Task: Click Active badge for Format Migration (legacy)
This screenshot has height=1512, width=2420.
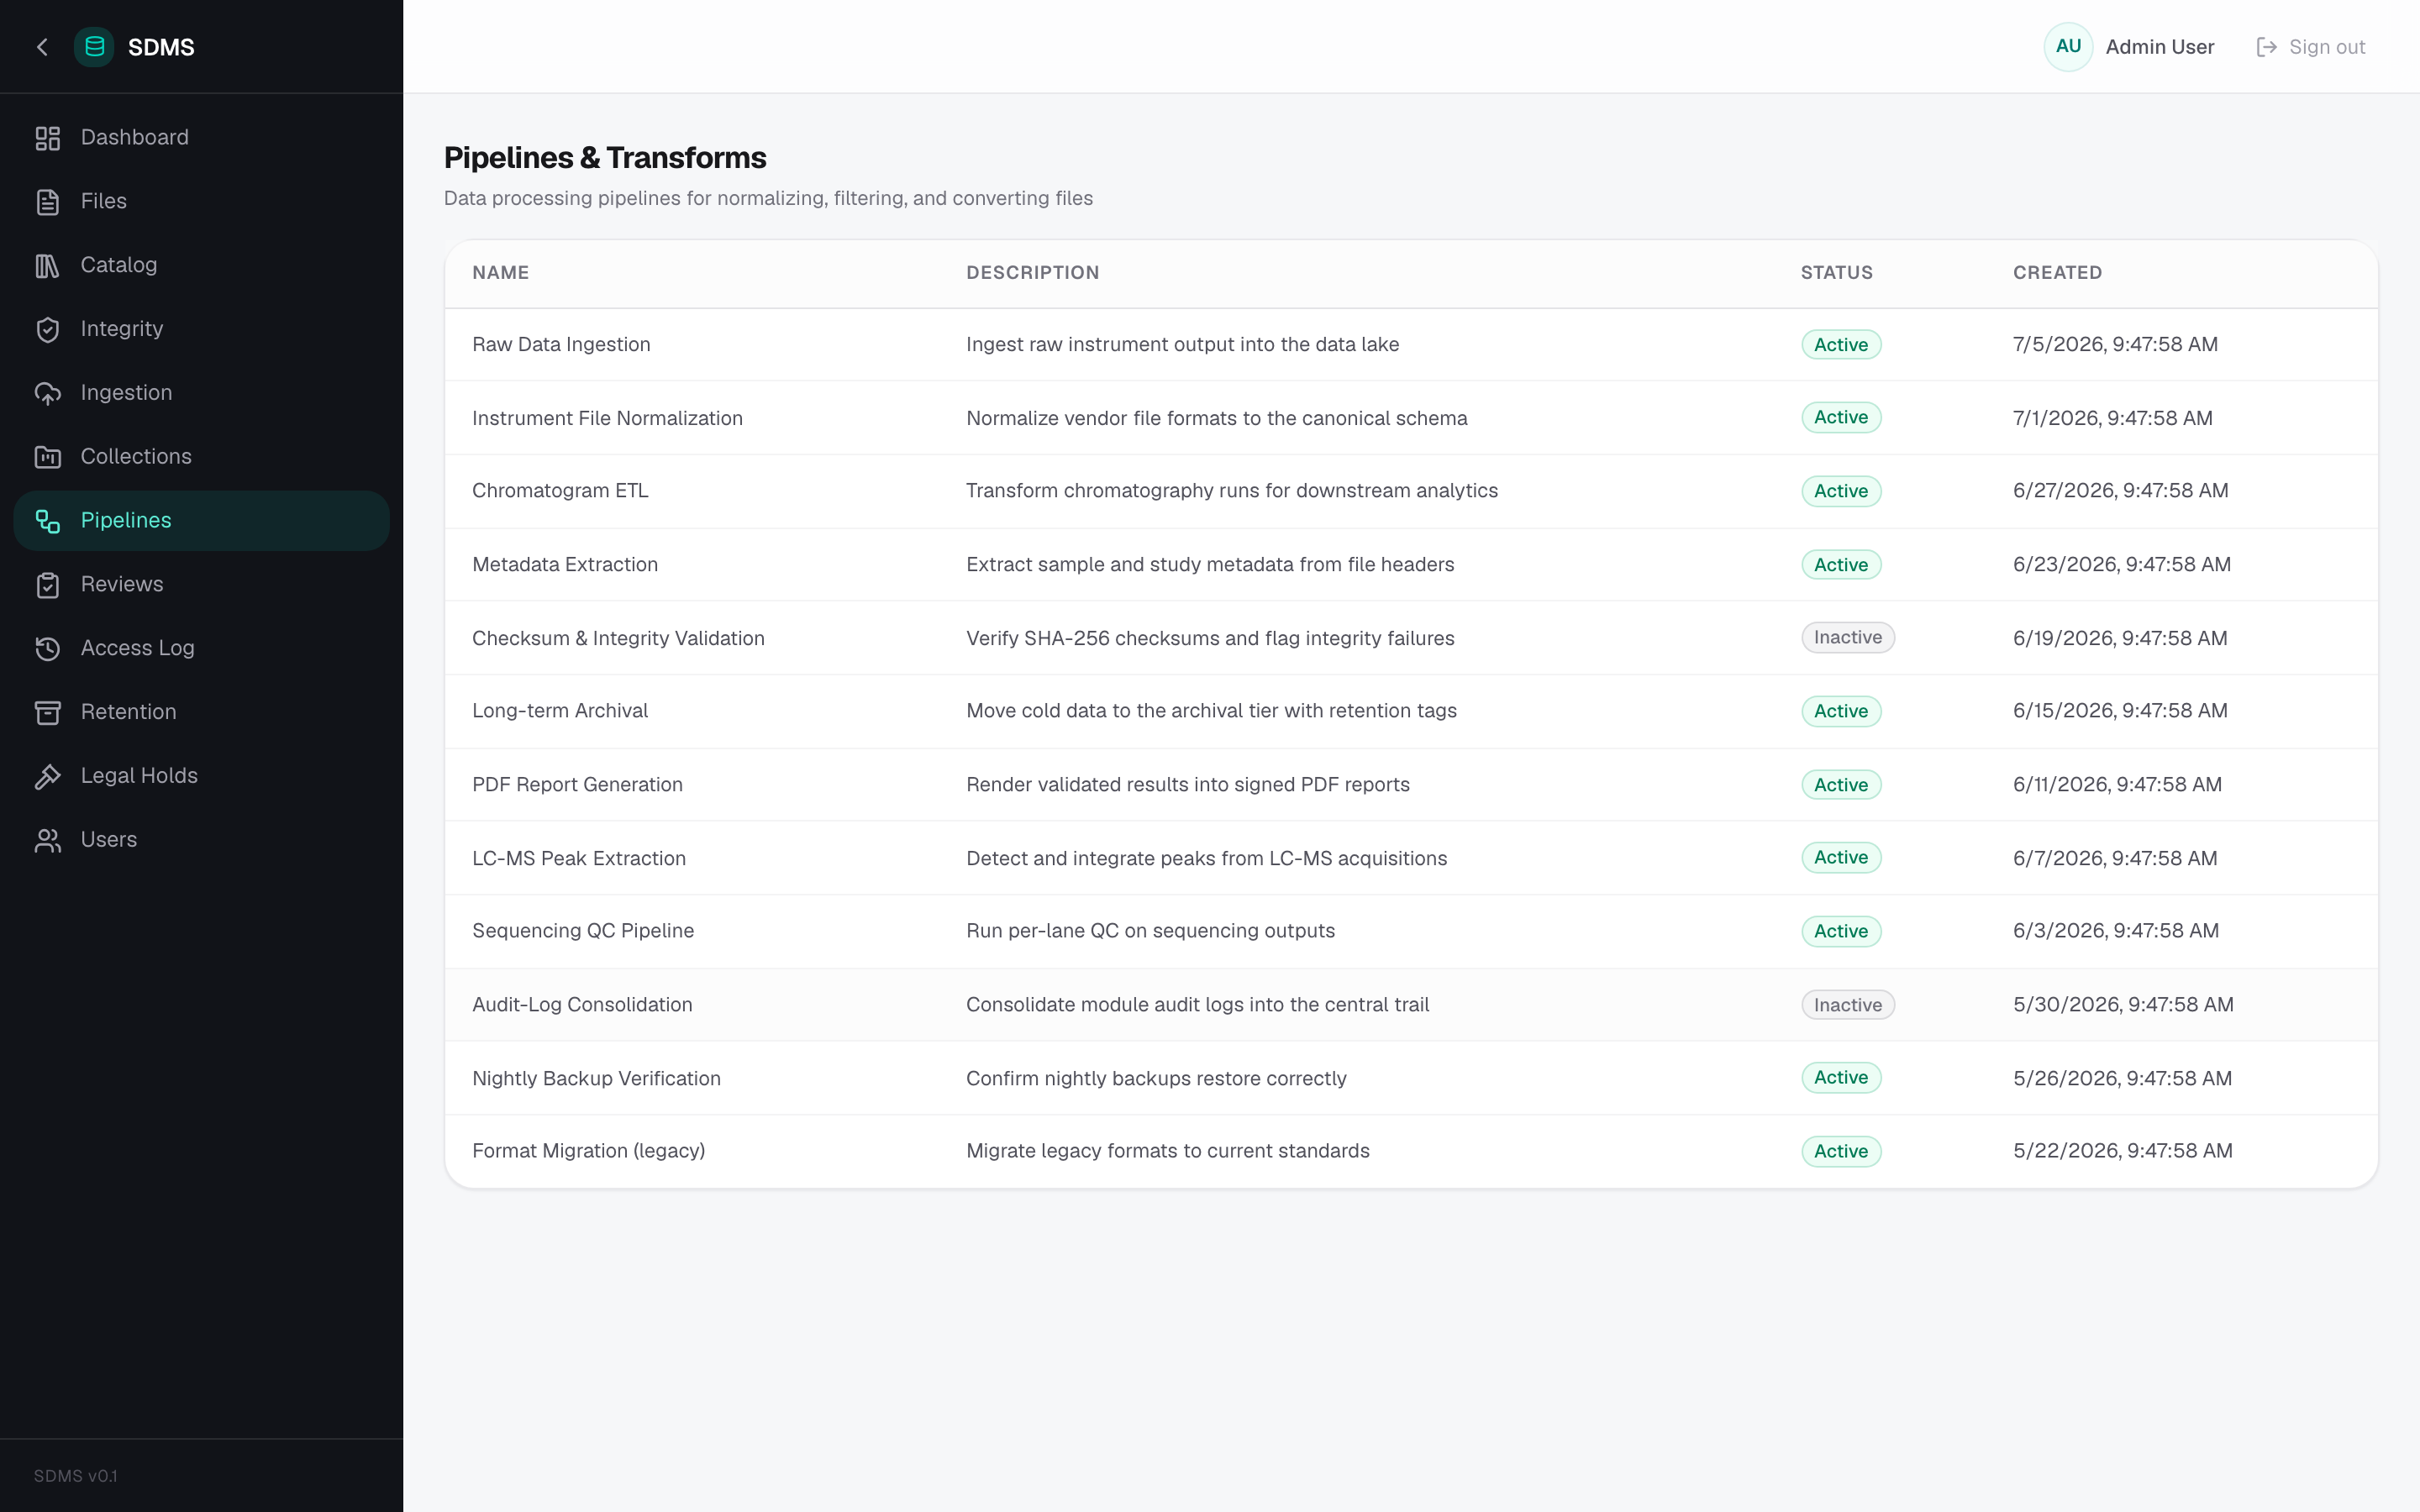Action: click(1841, 1151)
